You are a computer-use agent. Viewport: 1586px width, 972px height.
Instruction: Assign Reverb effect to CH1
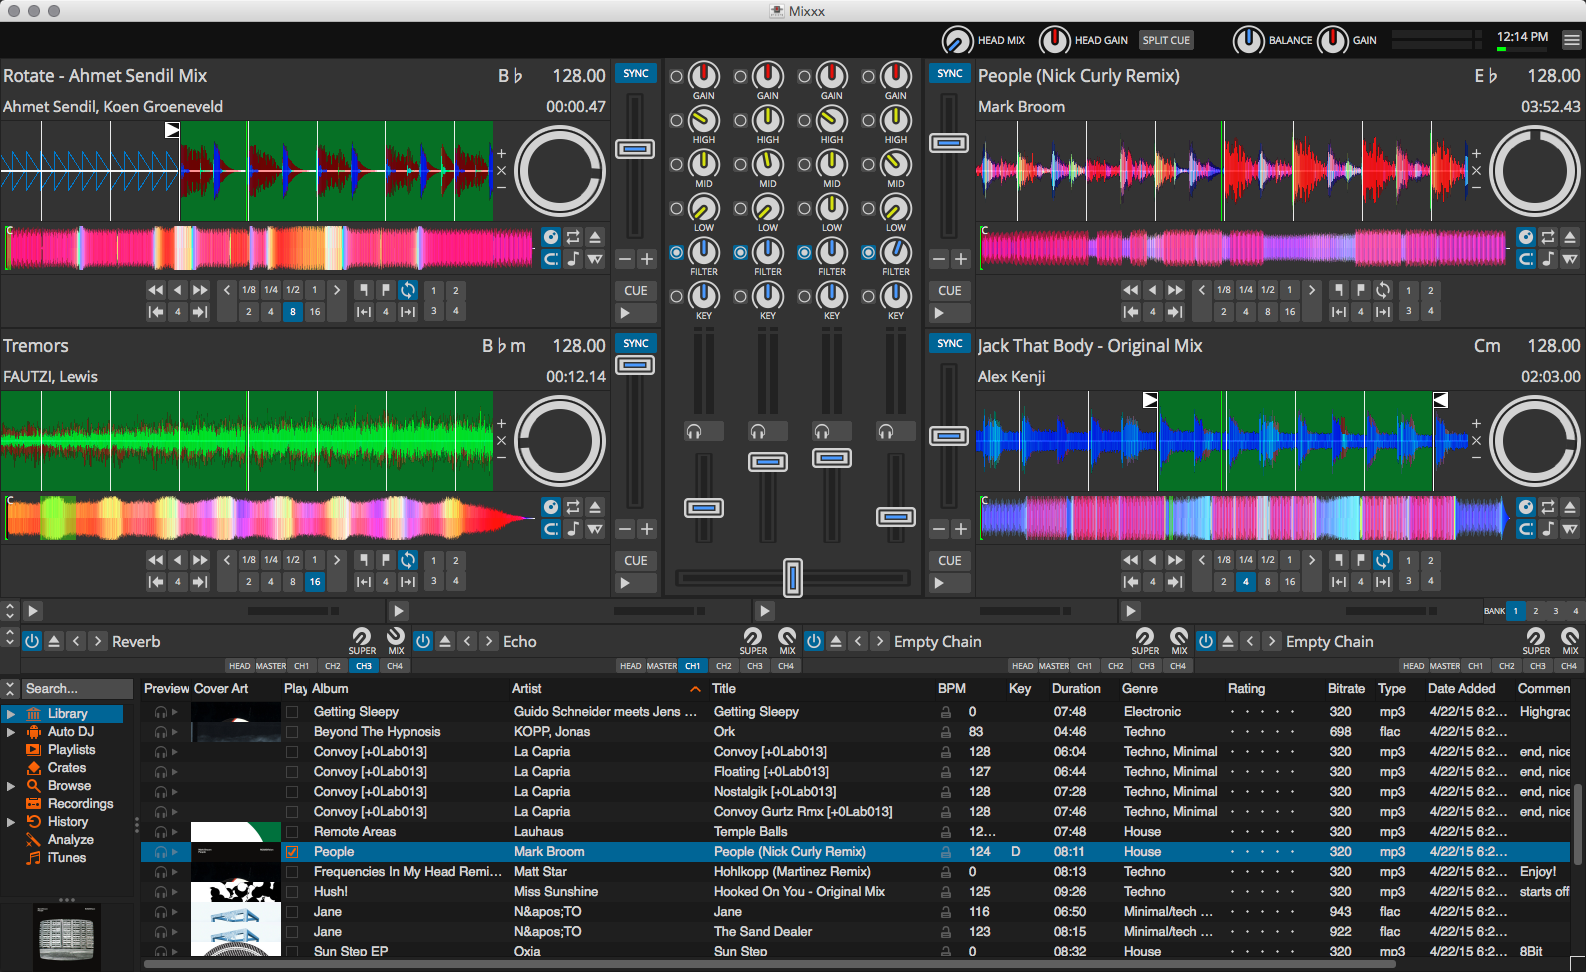[x=301, y=666]
